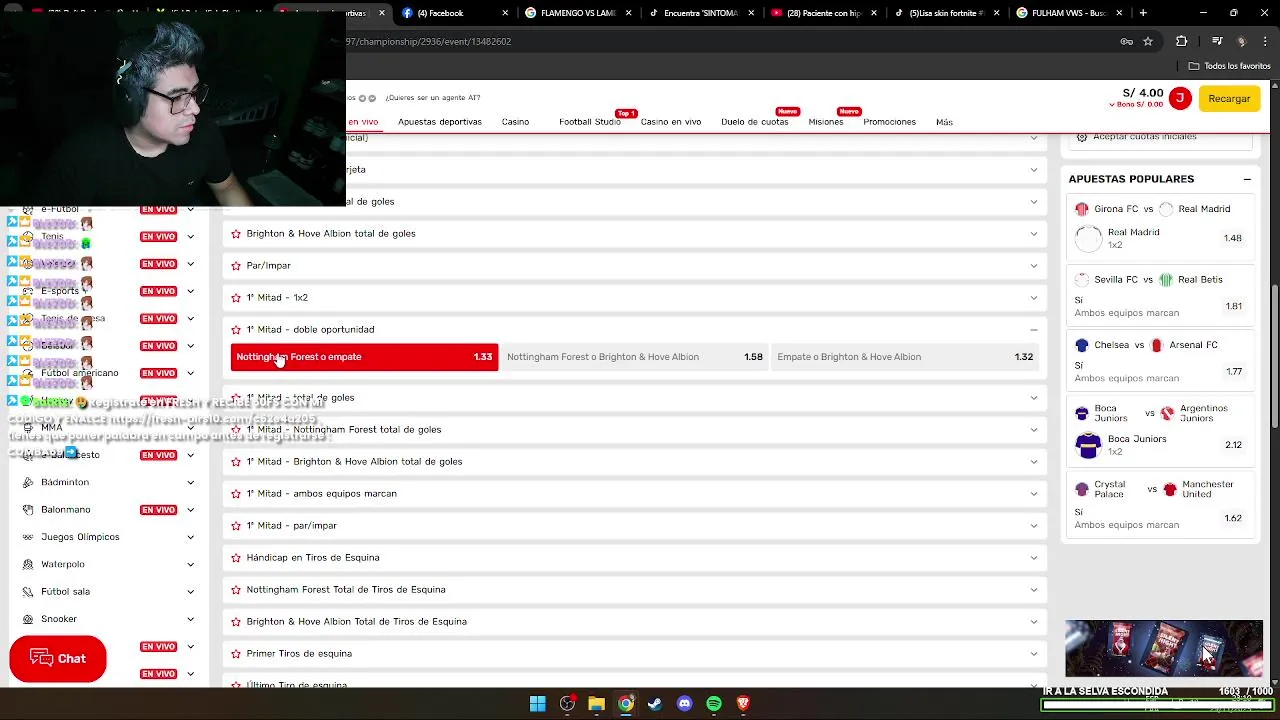The height and width of the screenshot is (720, 1280).
Task: Open a new browser tab with plus icon
Action: (1143, 13)
